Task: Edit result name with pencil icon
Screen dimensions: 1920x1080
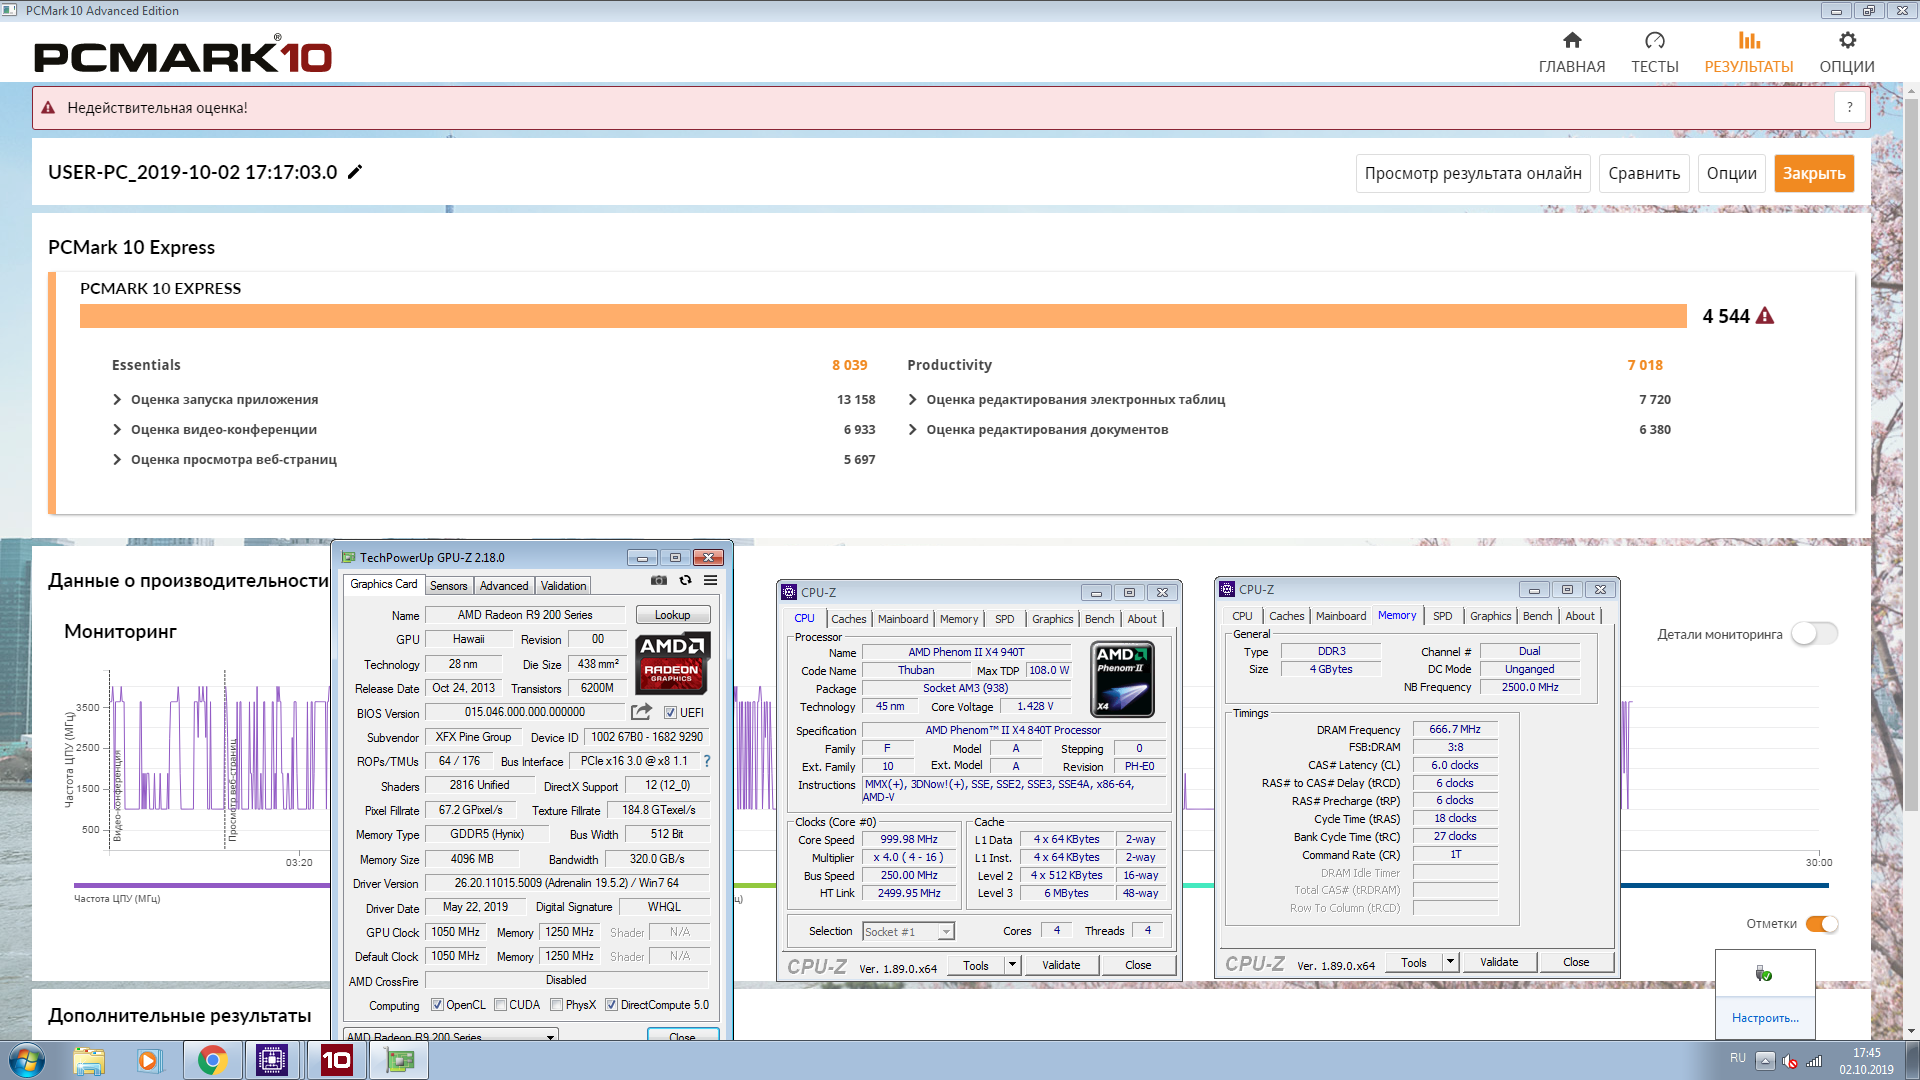Action: pyautogui.click(x=355, y=172)
